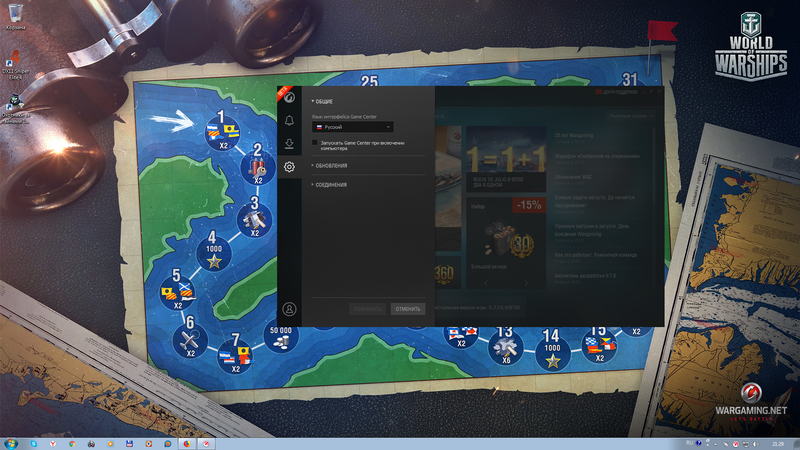Select the settings gear in the sidebar
This screenshot has width=800, height=450.
(289, 167)
